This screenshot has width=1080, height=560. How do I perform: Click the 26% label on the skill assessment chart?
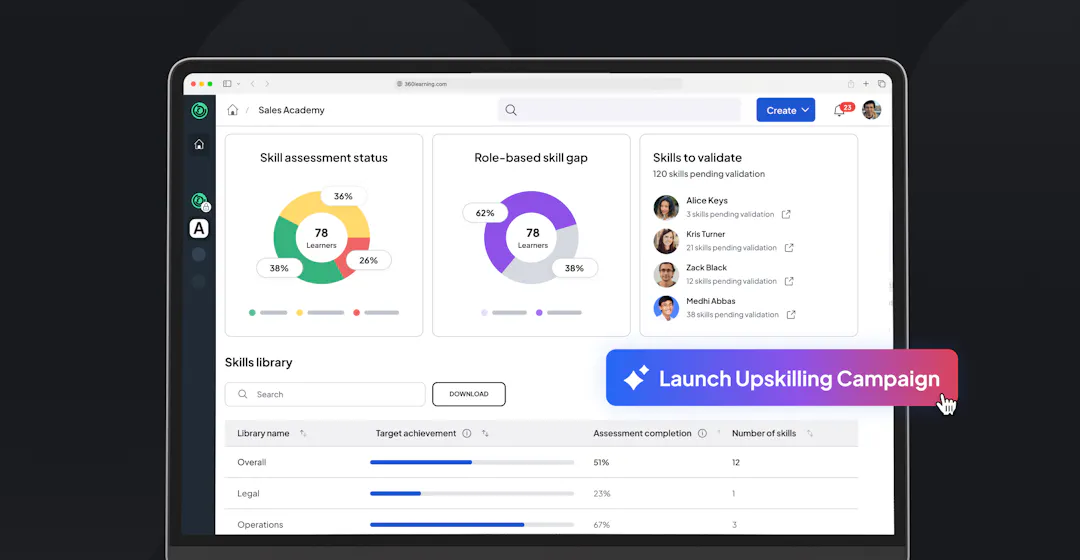(368, 260)
